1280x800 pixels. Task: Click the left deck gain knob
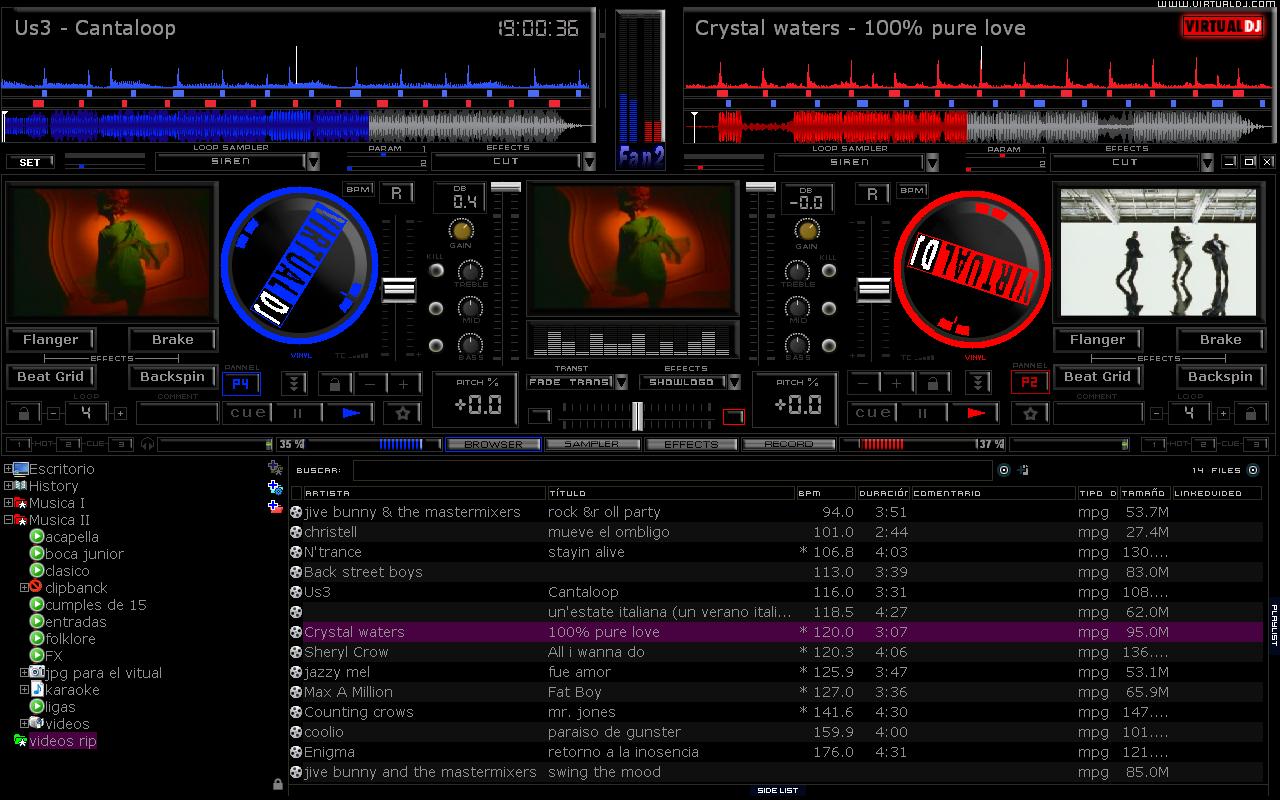click(460, 230)
